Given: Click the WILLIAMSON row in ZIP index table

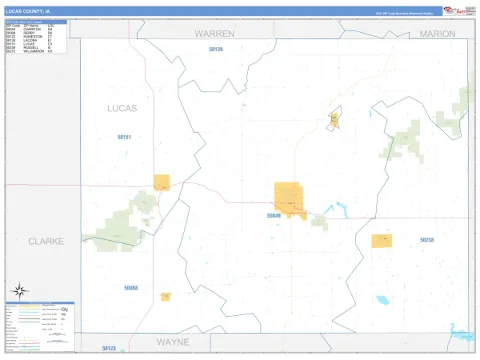Looking at the screenshot, I should 29,51.
